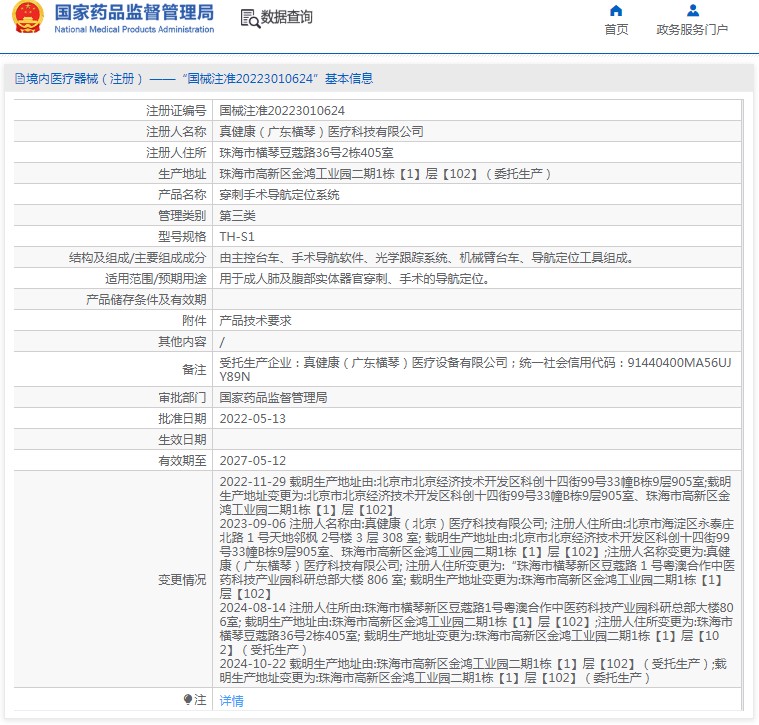Select registrant name 真健康（广东横琴）医疗科技有限公司
This screenshot has width=759, height=725.
point(321,132)
